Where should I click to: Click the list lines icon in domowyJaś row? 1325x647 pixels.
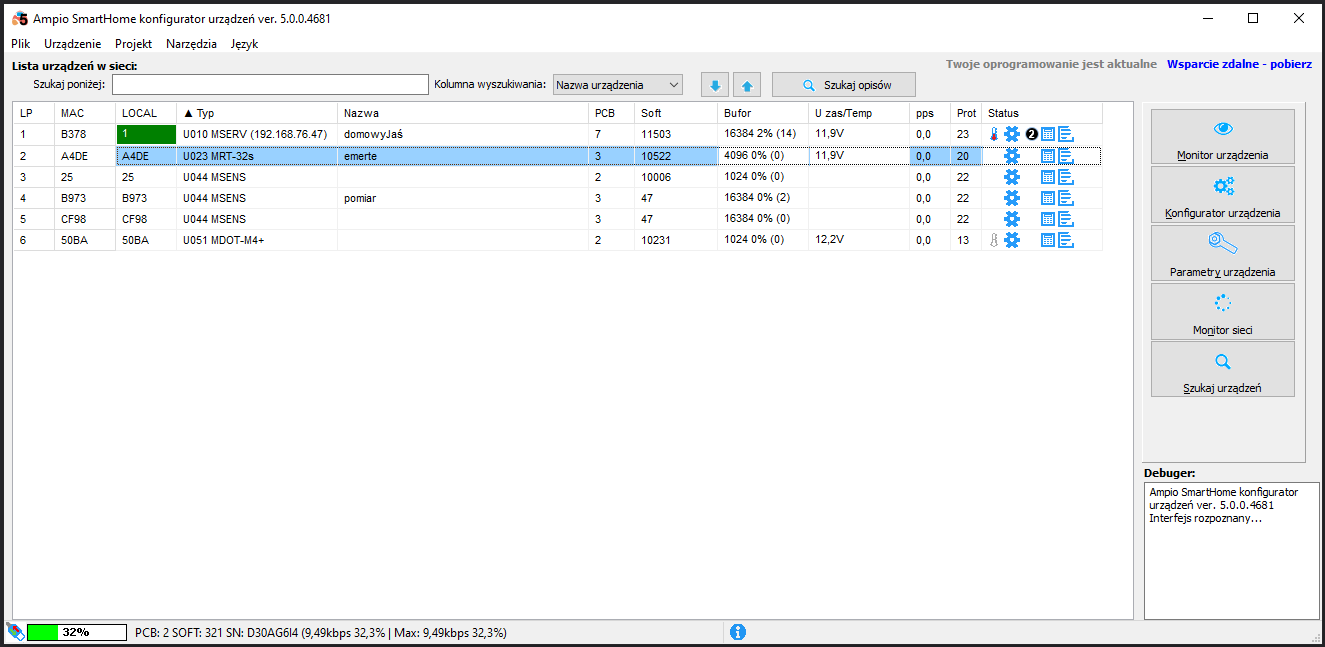click(1066, 134)
